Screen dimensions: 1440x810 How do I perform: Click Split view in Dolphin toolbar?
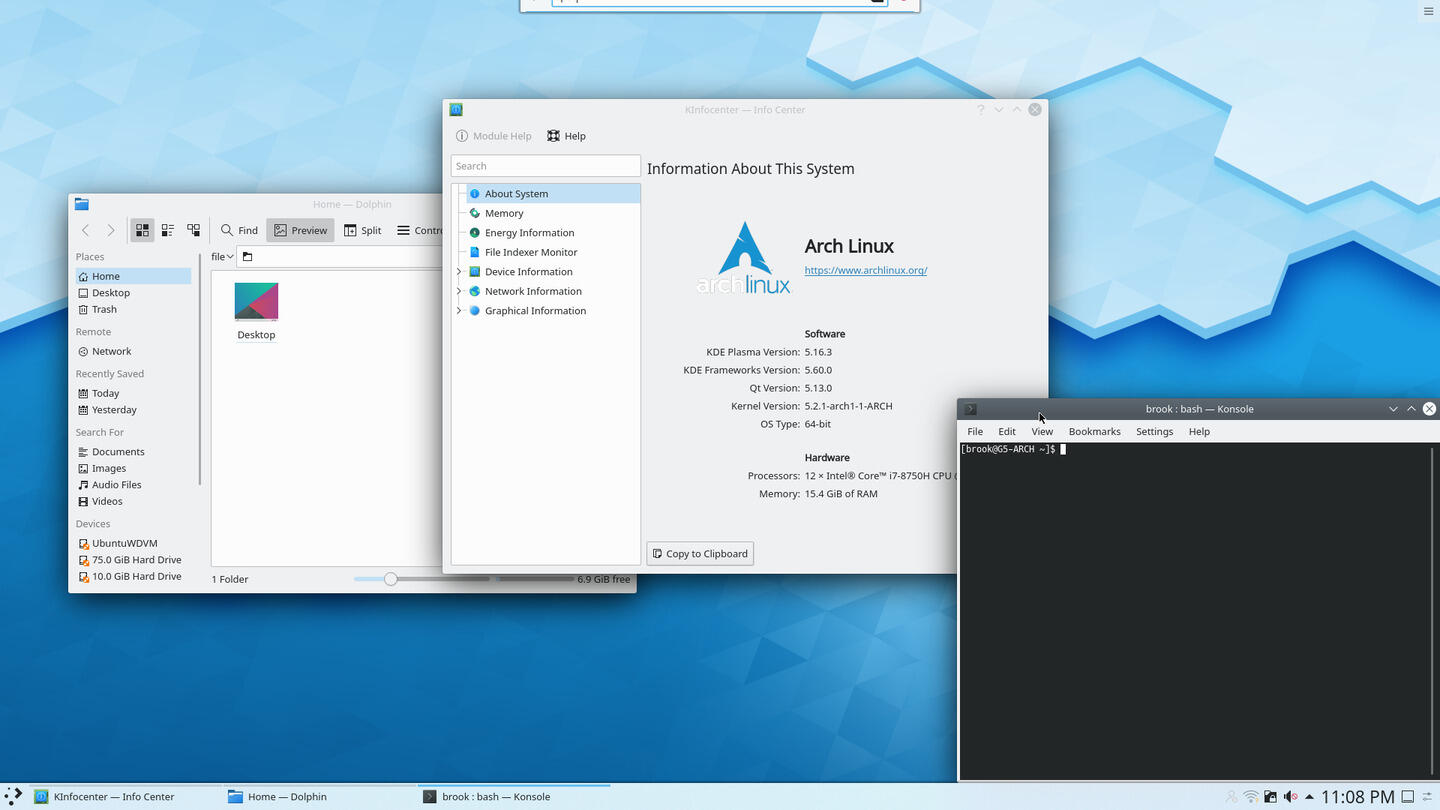click(x=362, y=230)
